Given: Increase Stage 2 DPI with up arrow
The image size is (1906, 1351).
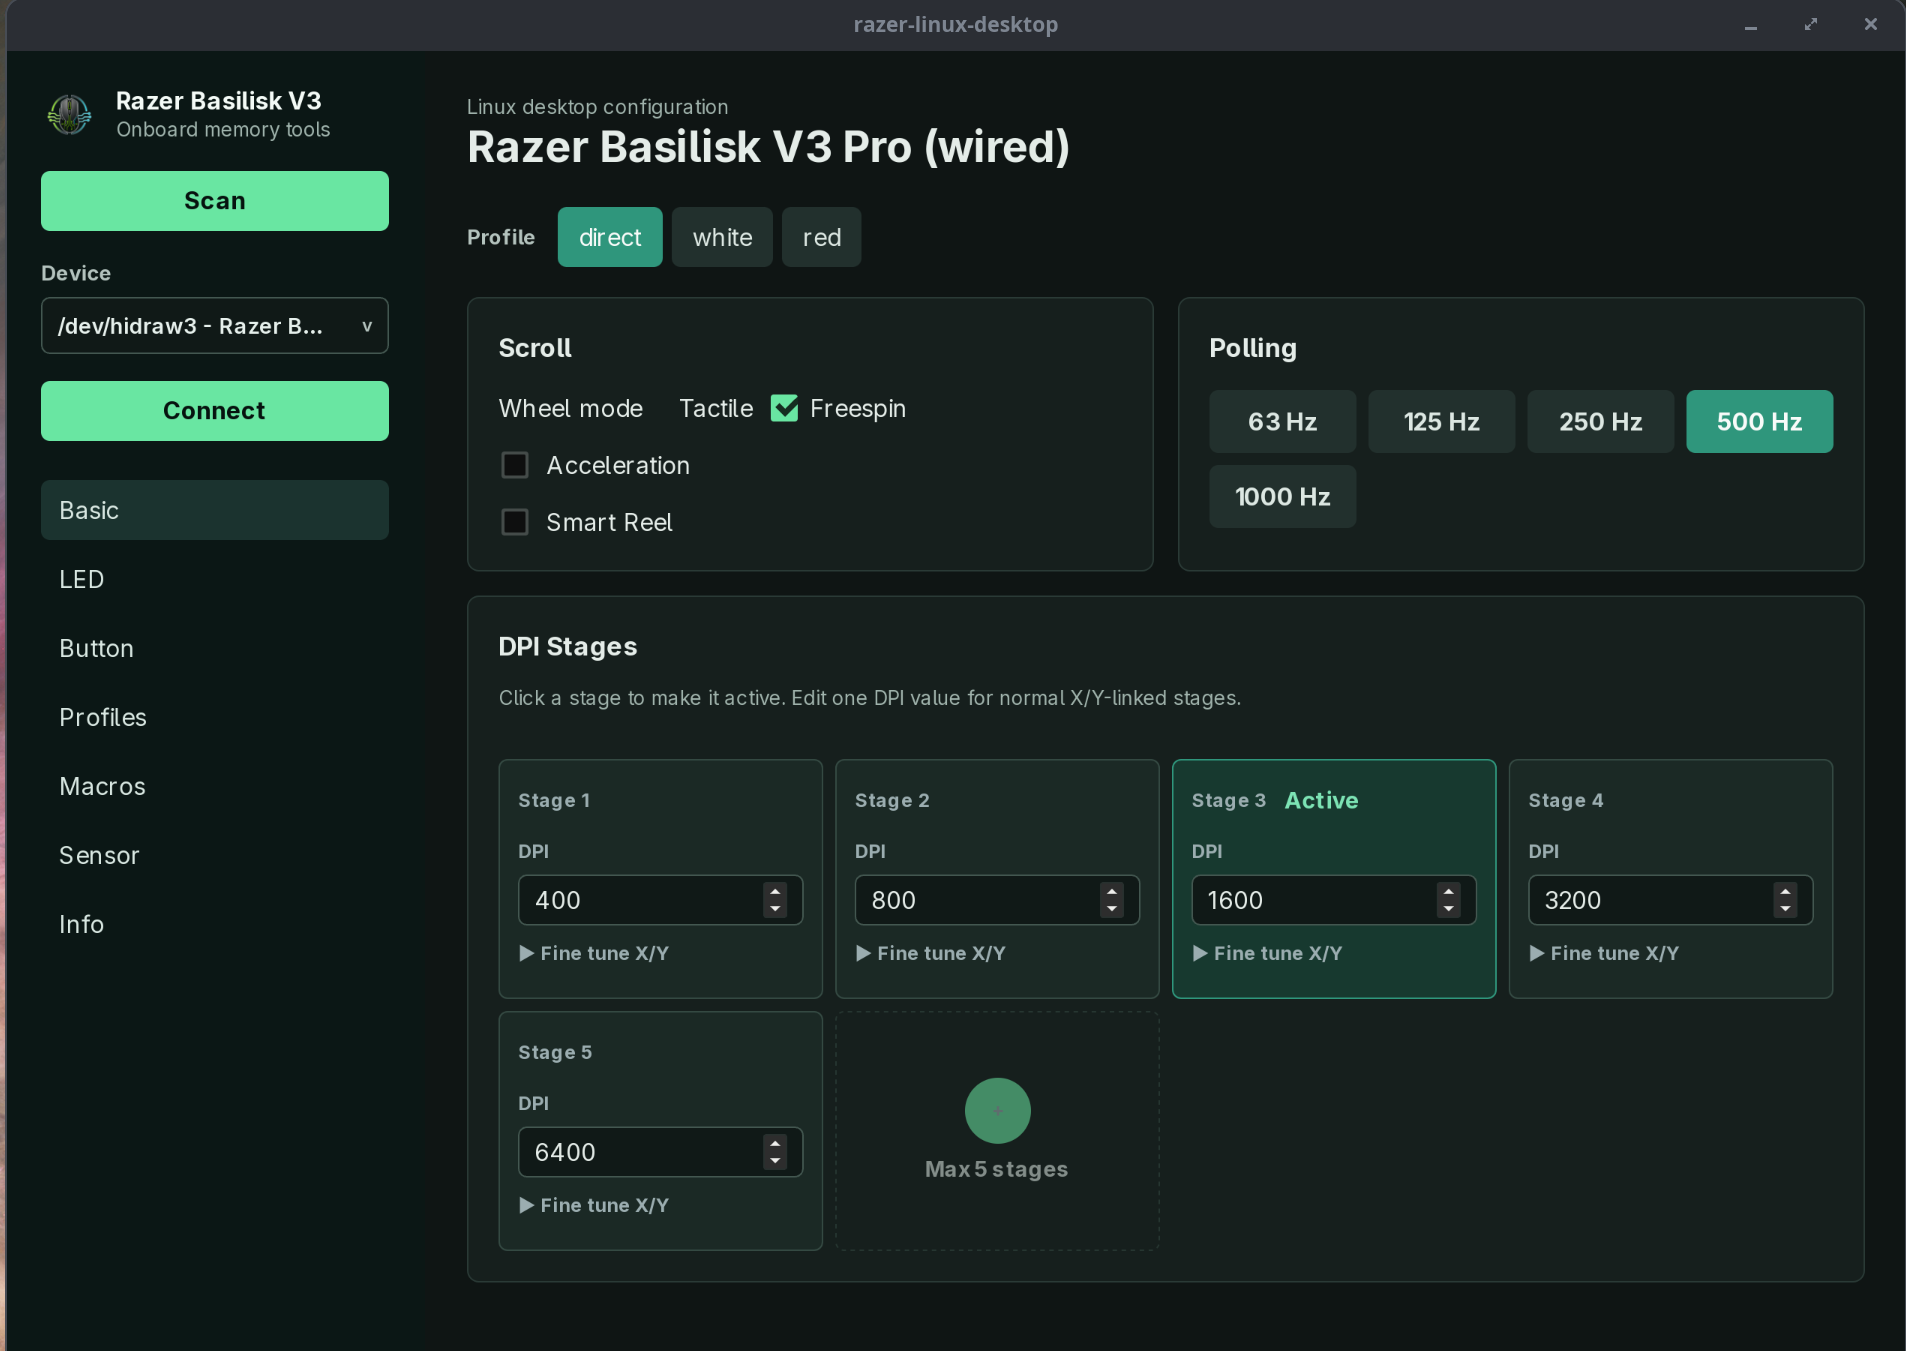Looking at the screenshot, I should 1112,892.
